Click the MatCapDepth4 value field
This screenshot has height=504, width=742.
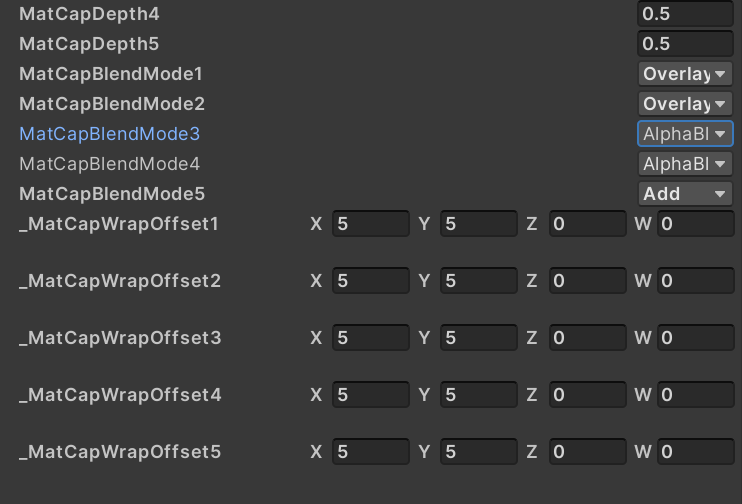coord(685,14)
